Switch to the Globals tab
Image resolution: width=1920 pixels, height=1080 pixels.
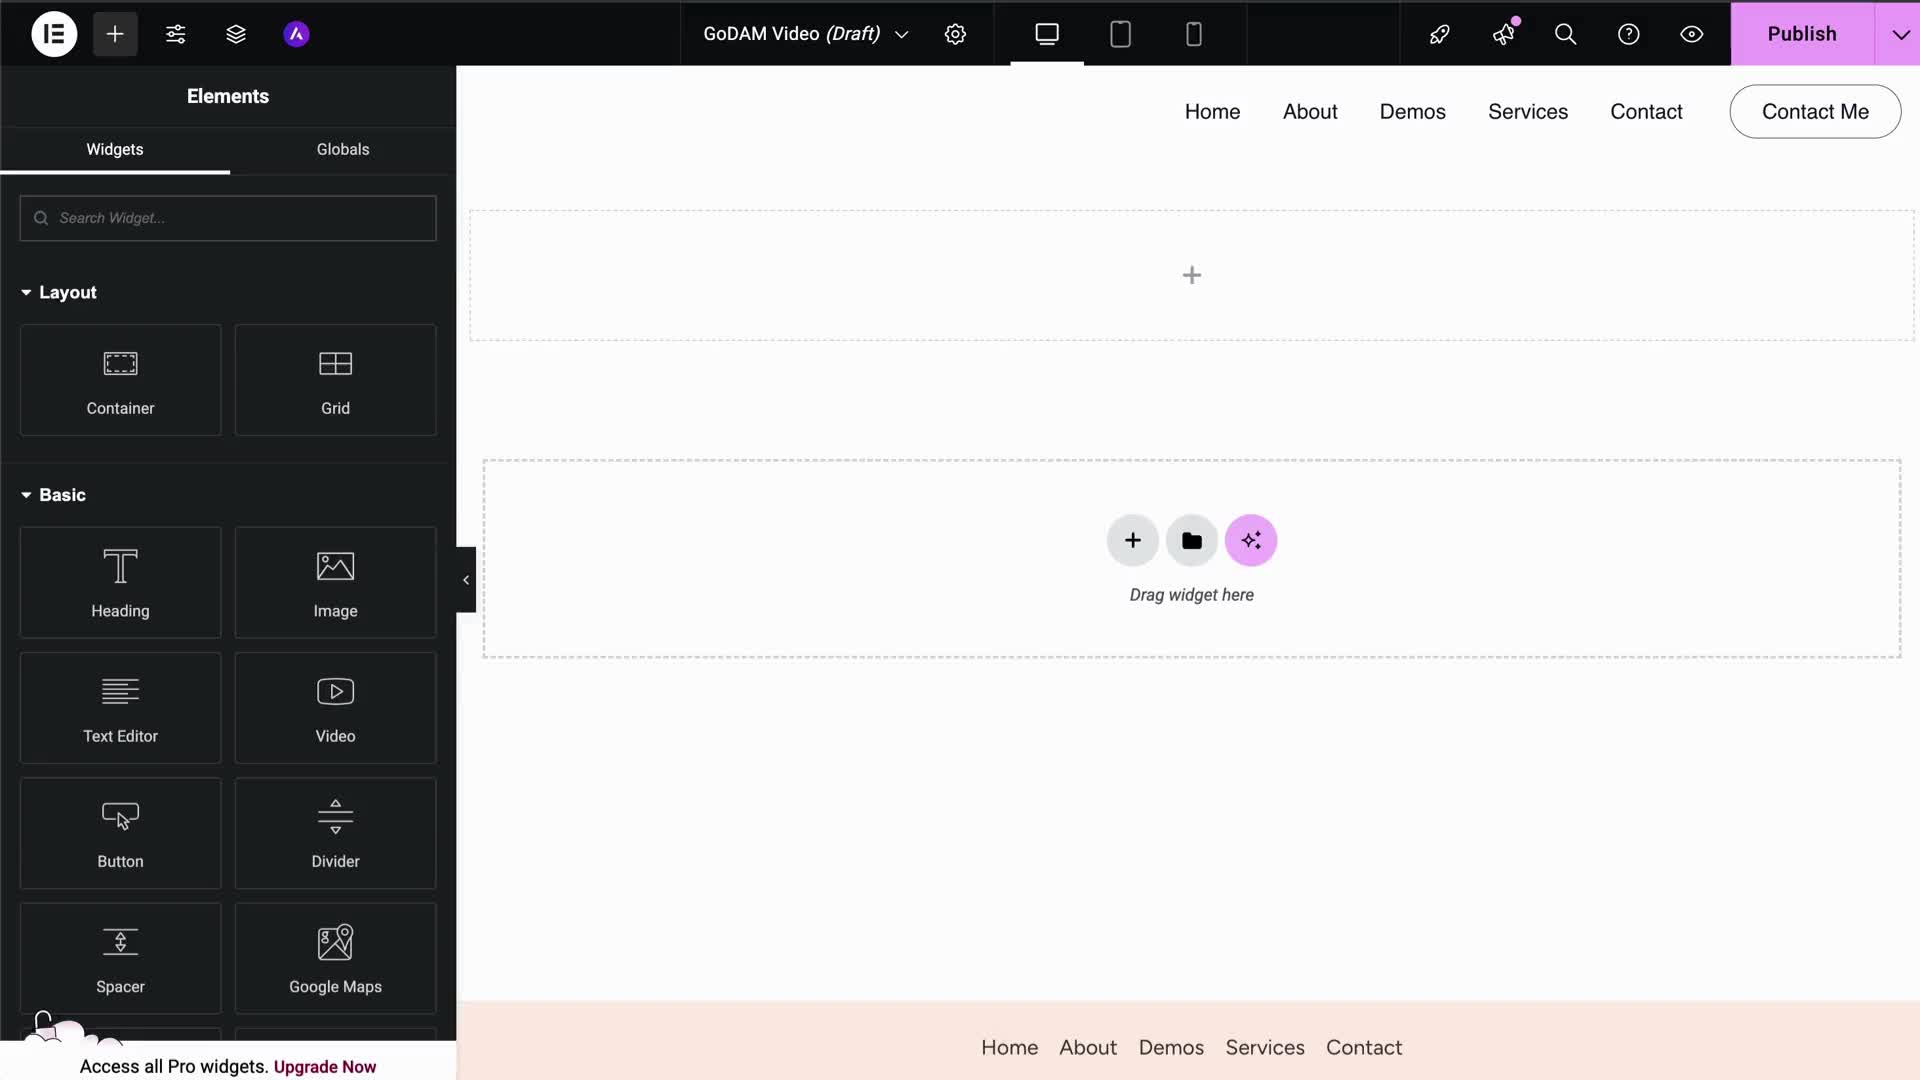pyautogui.click(x=342, y=149)
